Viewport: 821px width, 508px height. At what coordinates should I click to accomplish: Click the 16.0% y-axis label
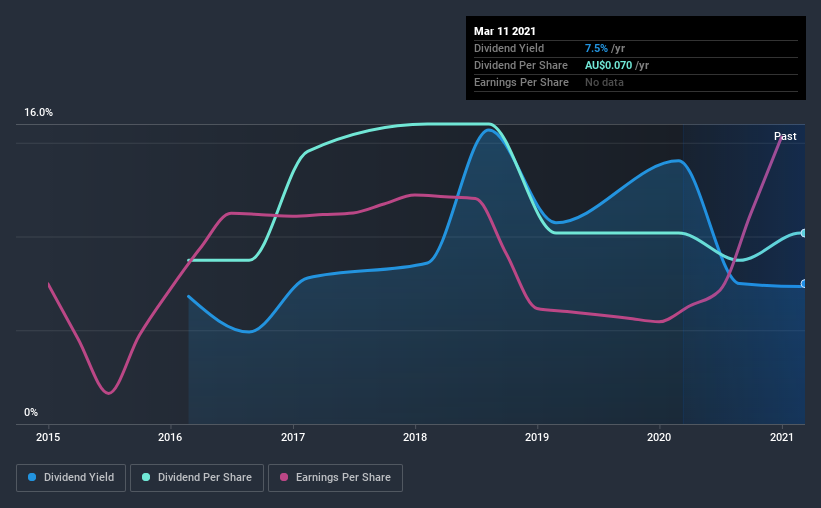(x=38, y=113)
